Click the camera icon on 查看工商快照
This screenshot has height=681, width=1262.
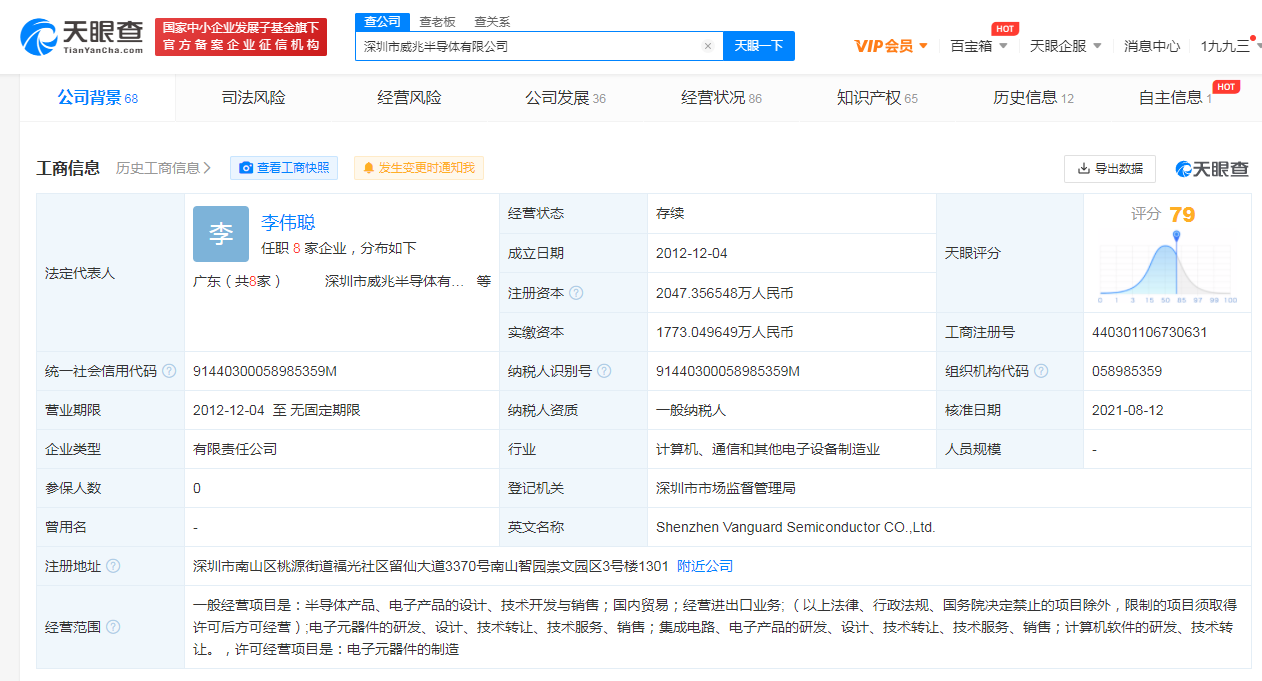246,168
